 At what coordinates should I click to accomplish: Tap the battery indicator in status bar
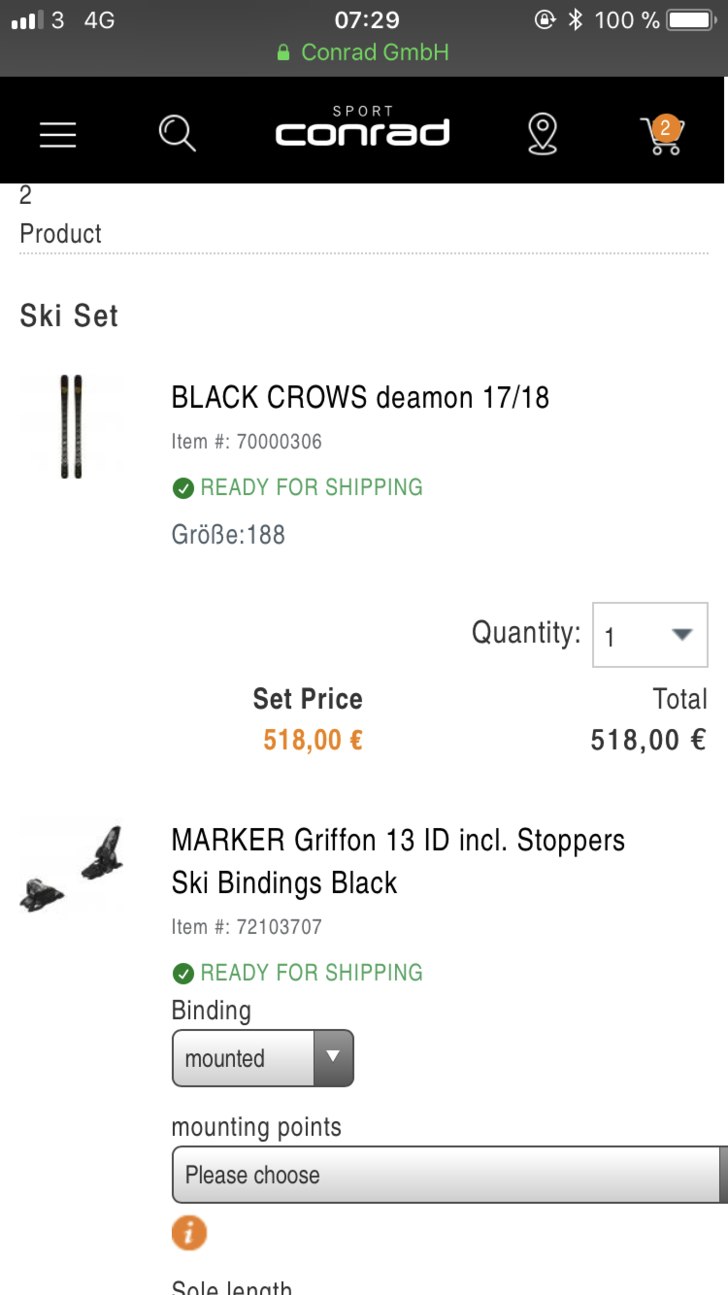pos(690,20)
